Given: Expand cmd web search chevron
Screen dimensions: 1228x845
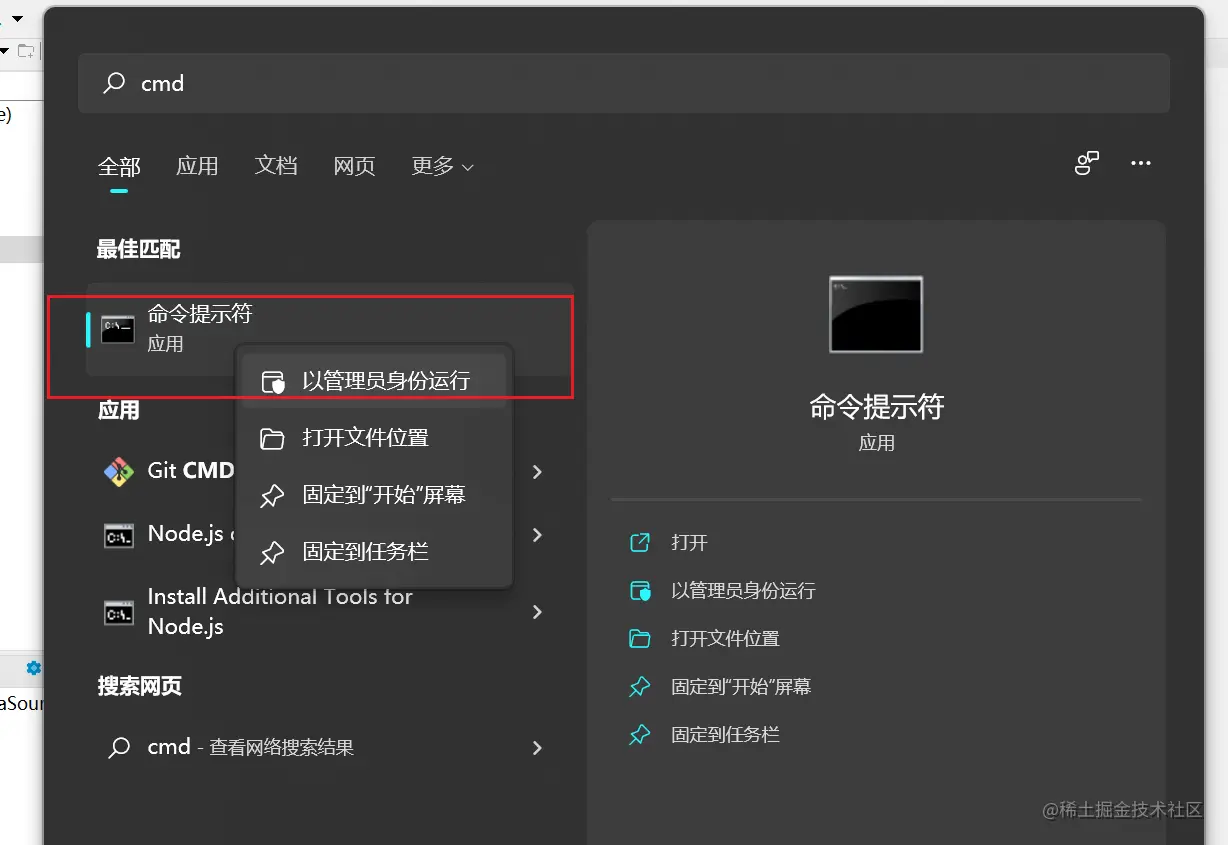Looking at the screenshot, I should click(537, 748).
